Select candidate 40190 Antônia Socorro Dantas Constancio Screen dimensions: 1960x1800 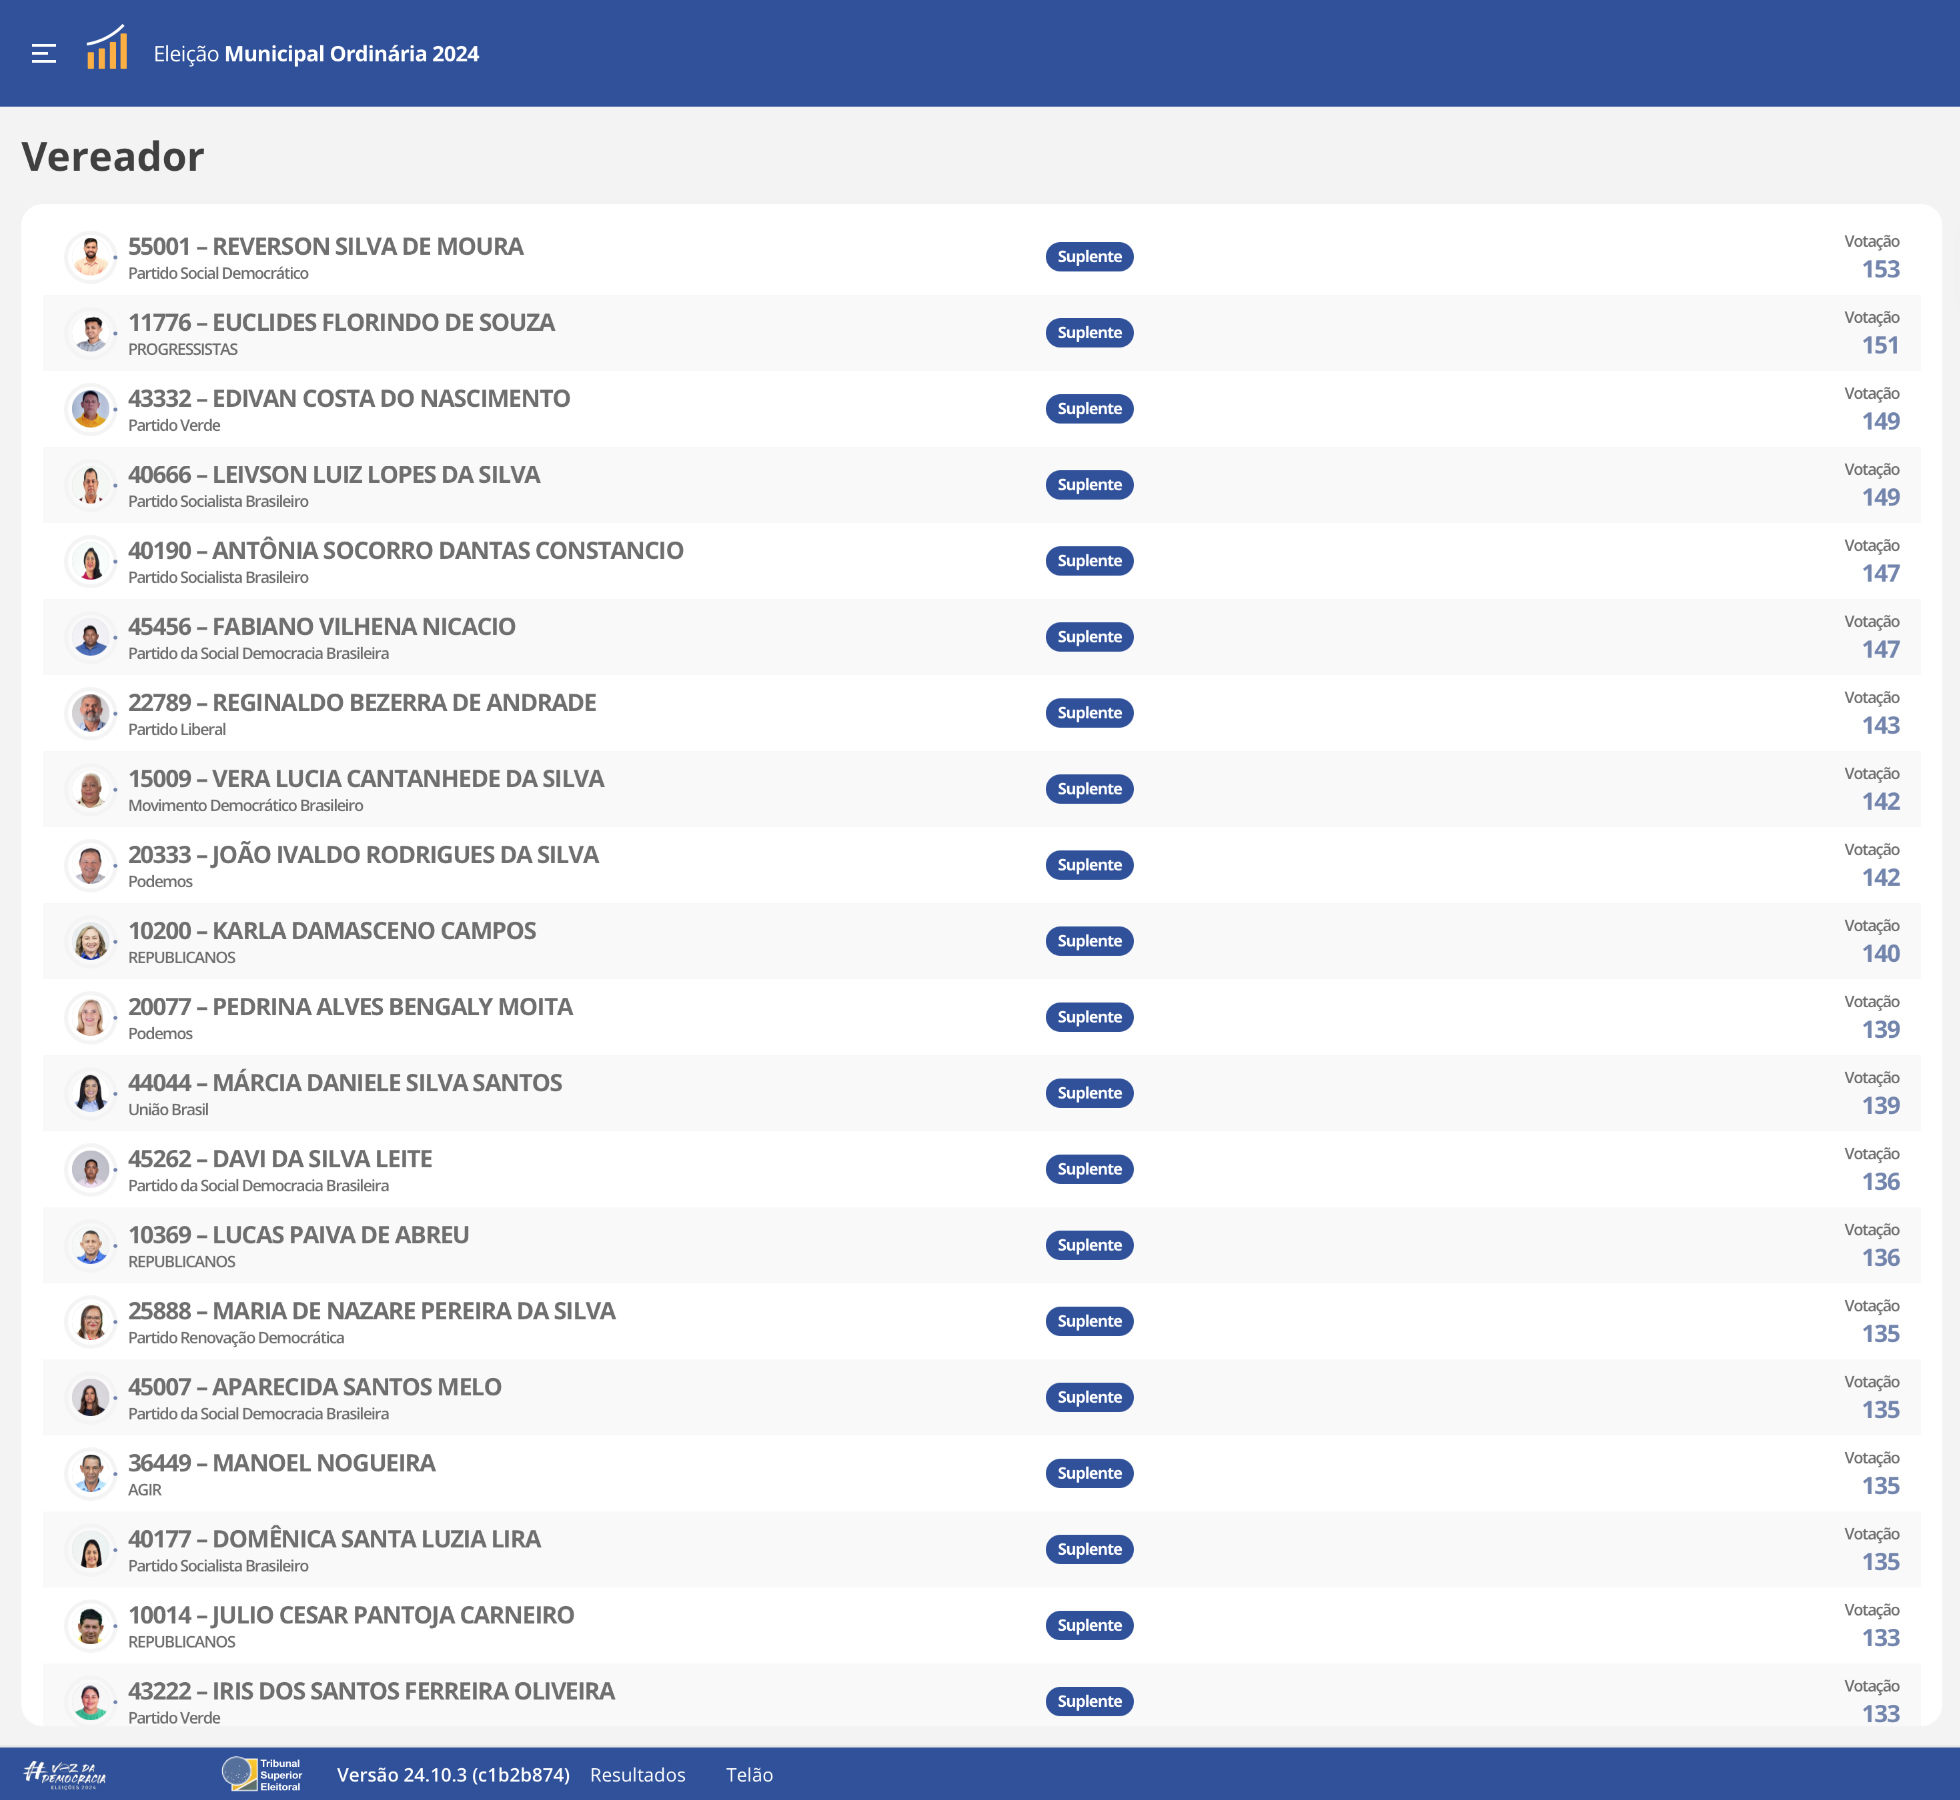(x=981, y=561)
